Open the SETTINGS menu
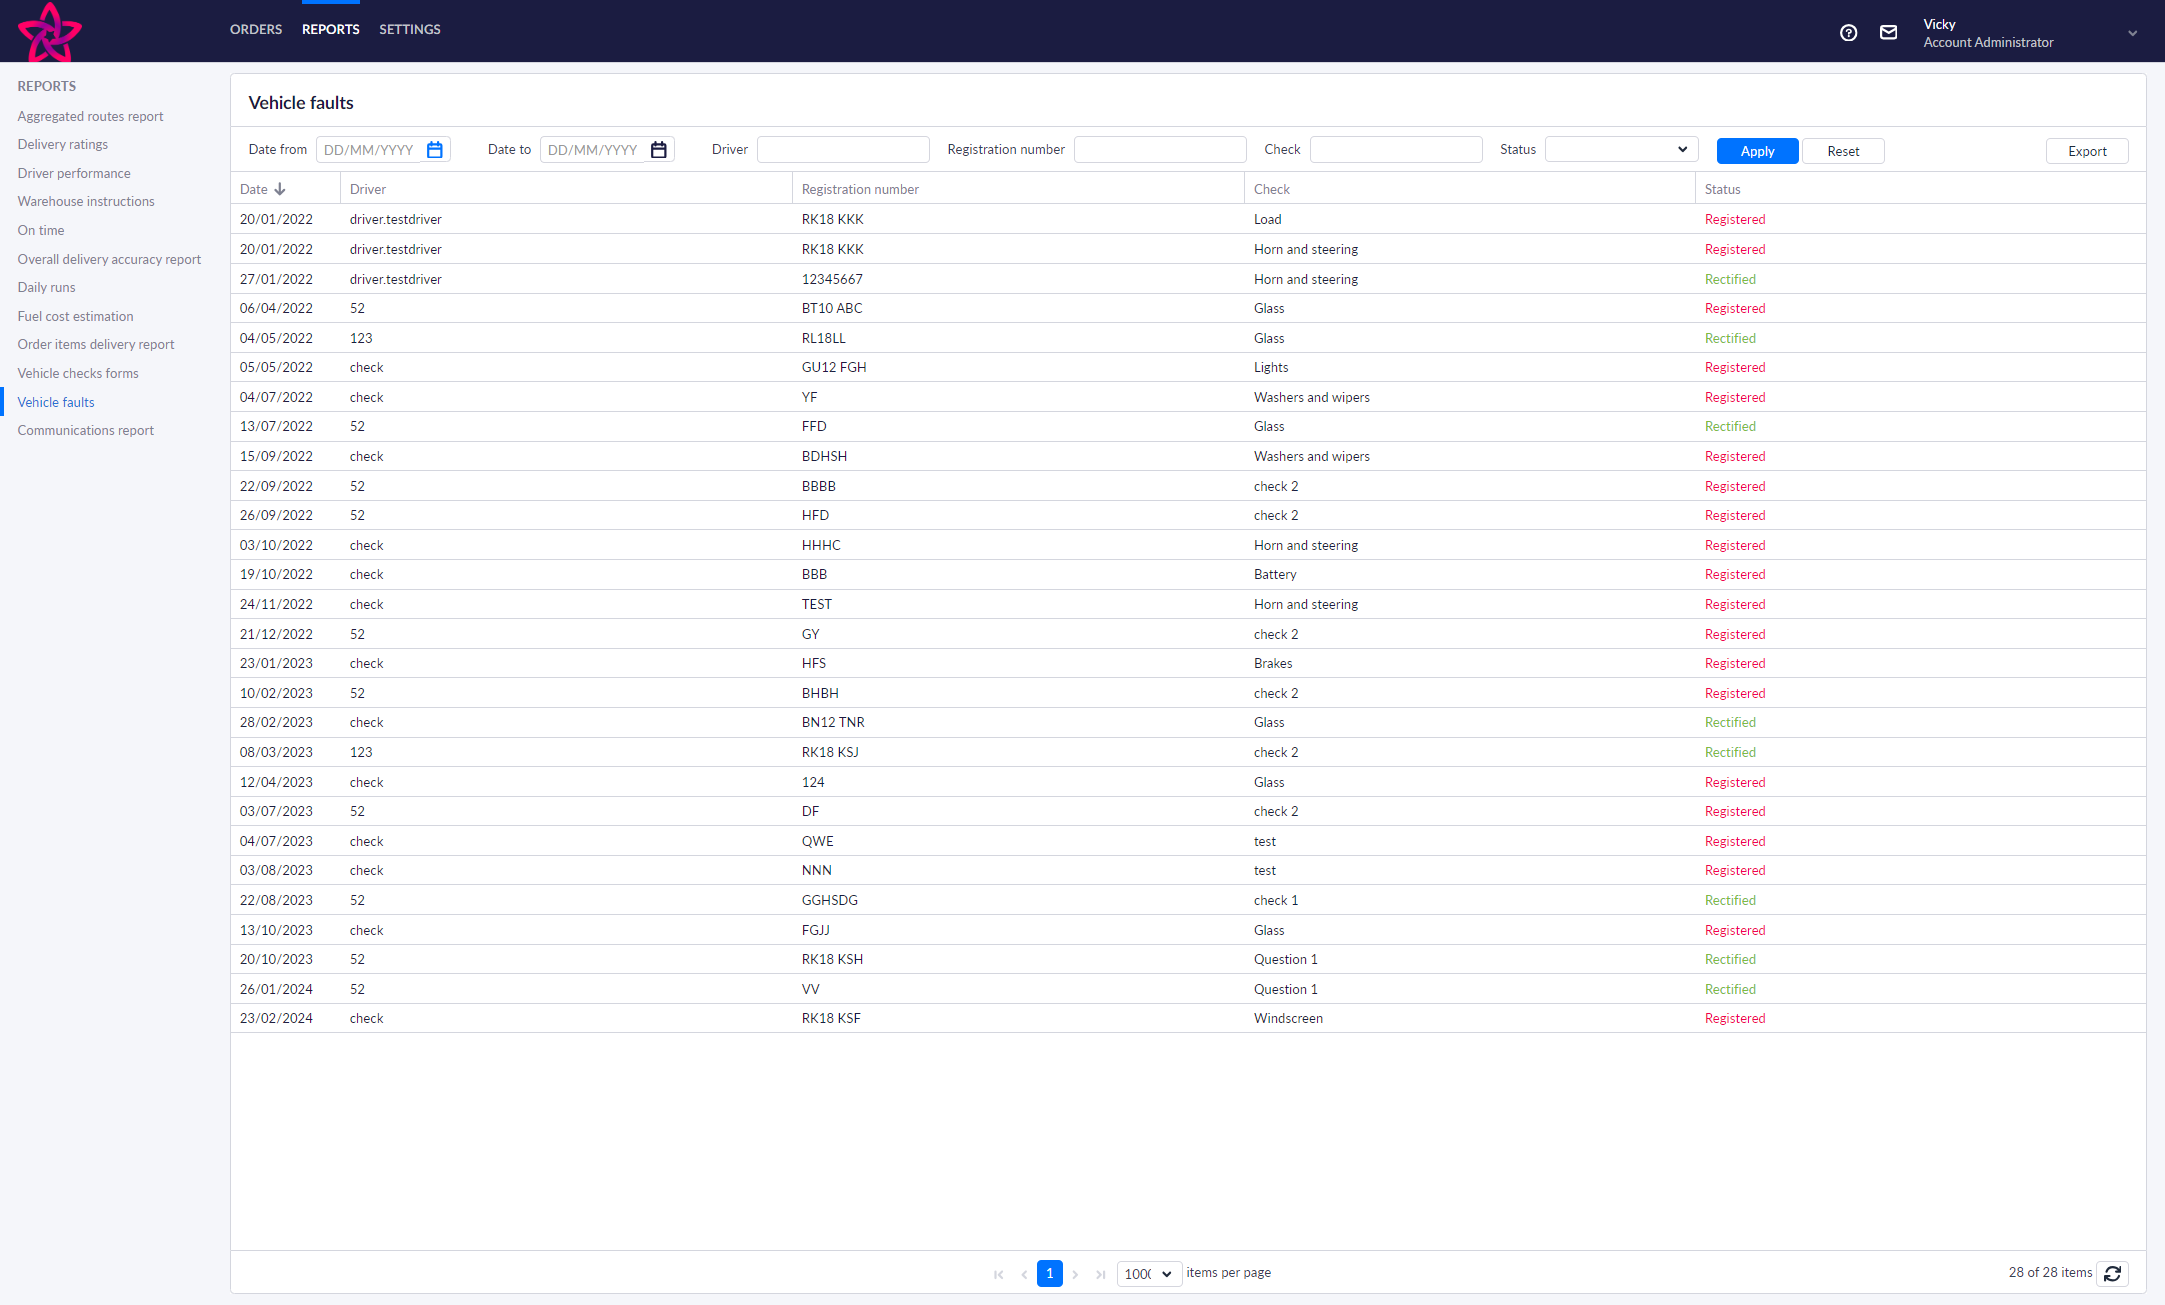 tap(410, 30)
